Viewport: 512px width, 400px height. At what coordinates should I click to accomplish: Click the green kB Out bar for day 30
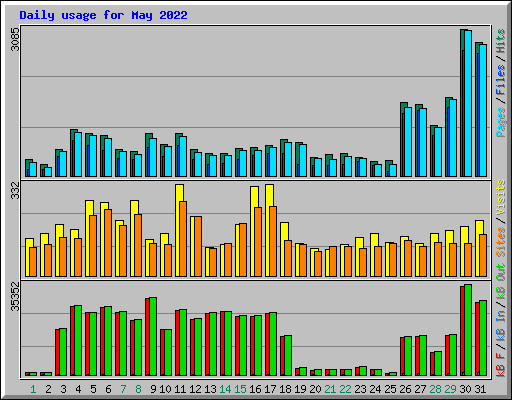(468, 330)
